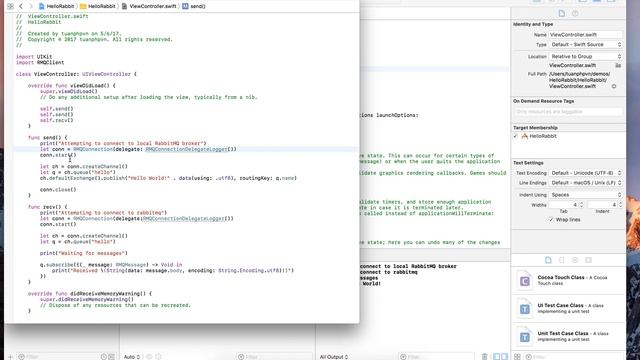Click the quick look eye icon
This screenshot has width=640, height=360.
149,357
